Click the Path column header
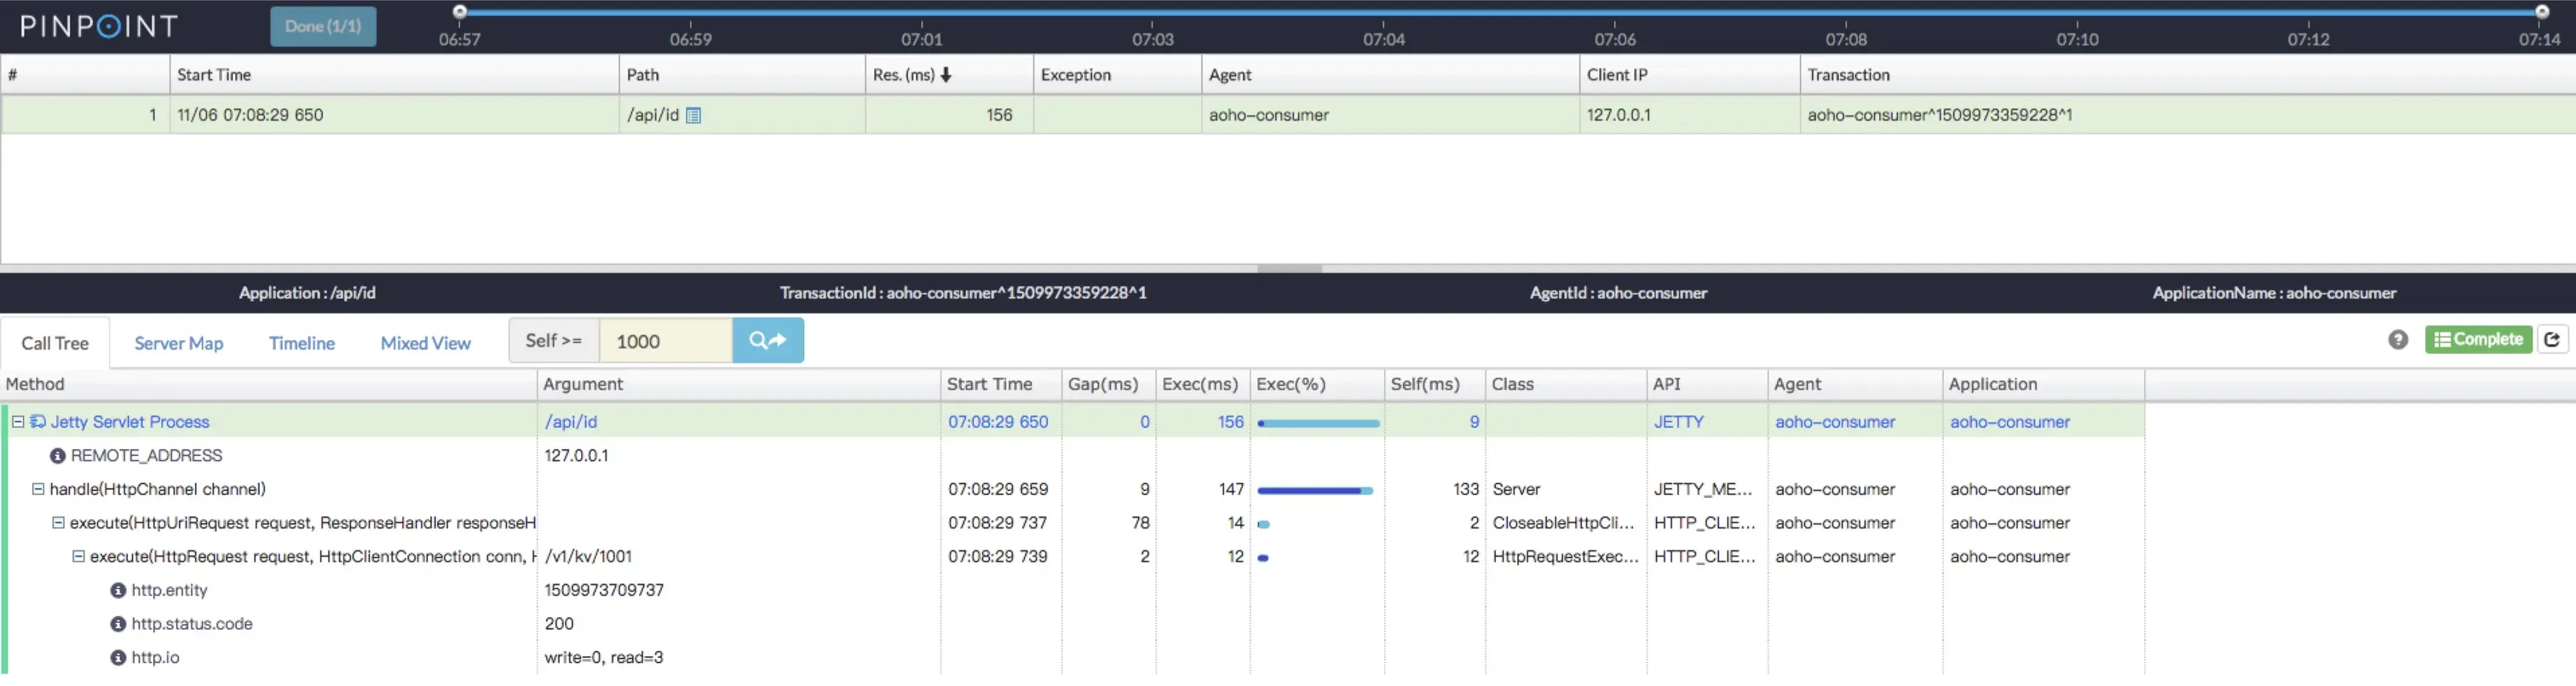Screen dimensions: 2576x686 click(x=741, y=75)
